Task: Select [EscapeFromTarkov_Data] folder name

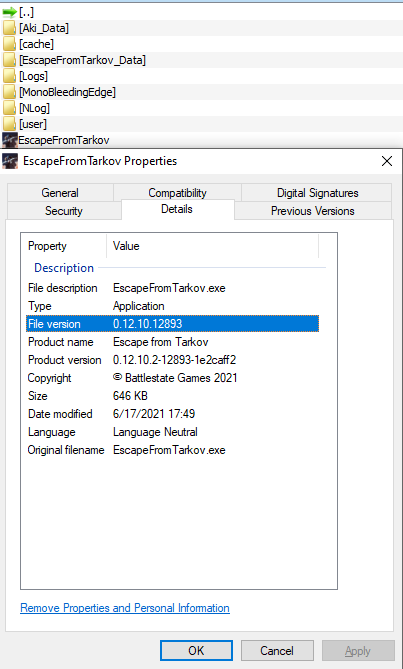Action: click(x=82, y=60)
